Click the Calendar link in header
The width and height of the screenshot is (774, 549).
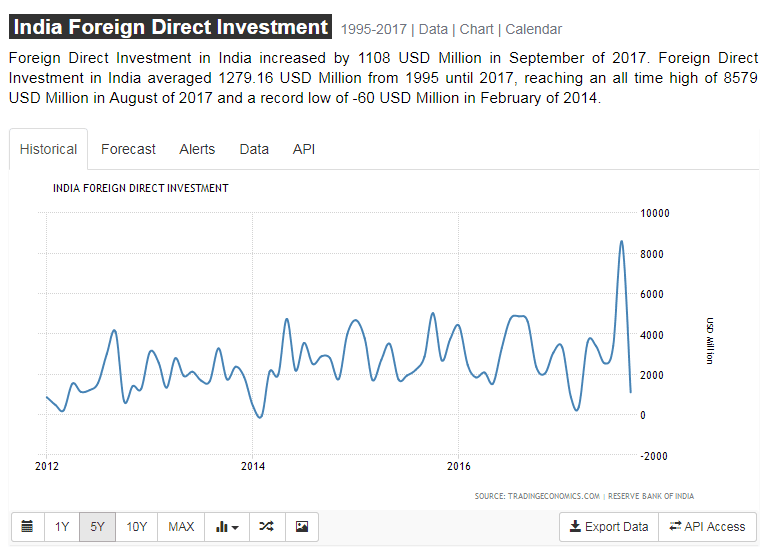pyautogui.click(x=533, y=30)
